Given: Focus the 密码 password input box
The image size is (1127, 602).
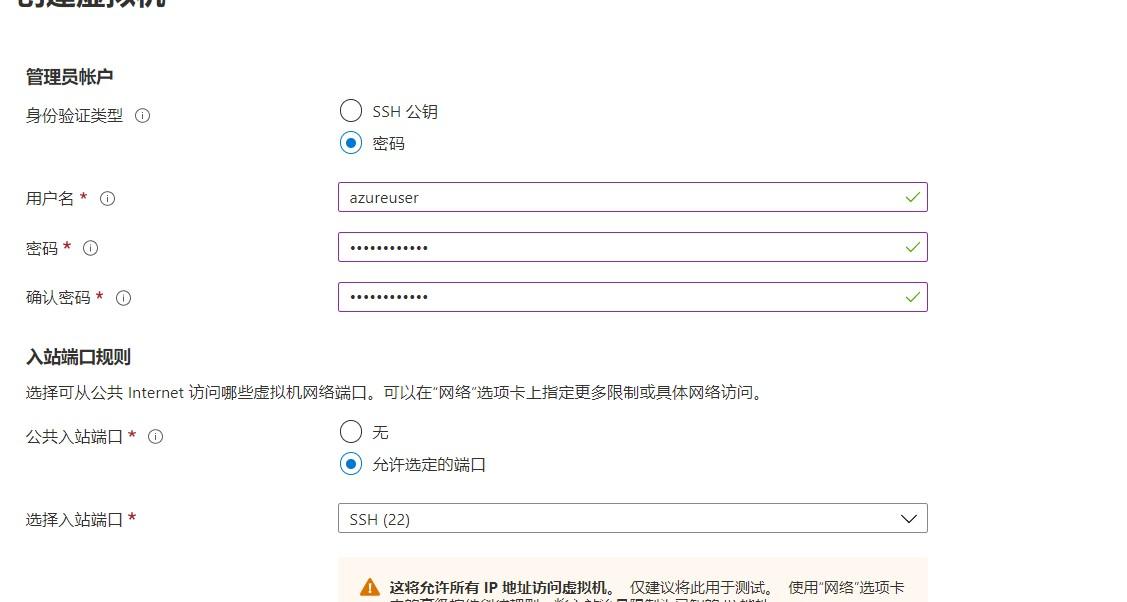Looking at the screenshot, I should [620, 247].
